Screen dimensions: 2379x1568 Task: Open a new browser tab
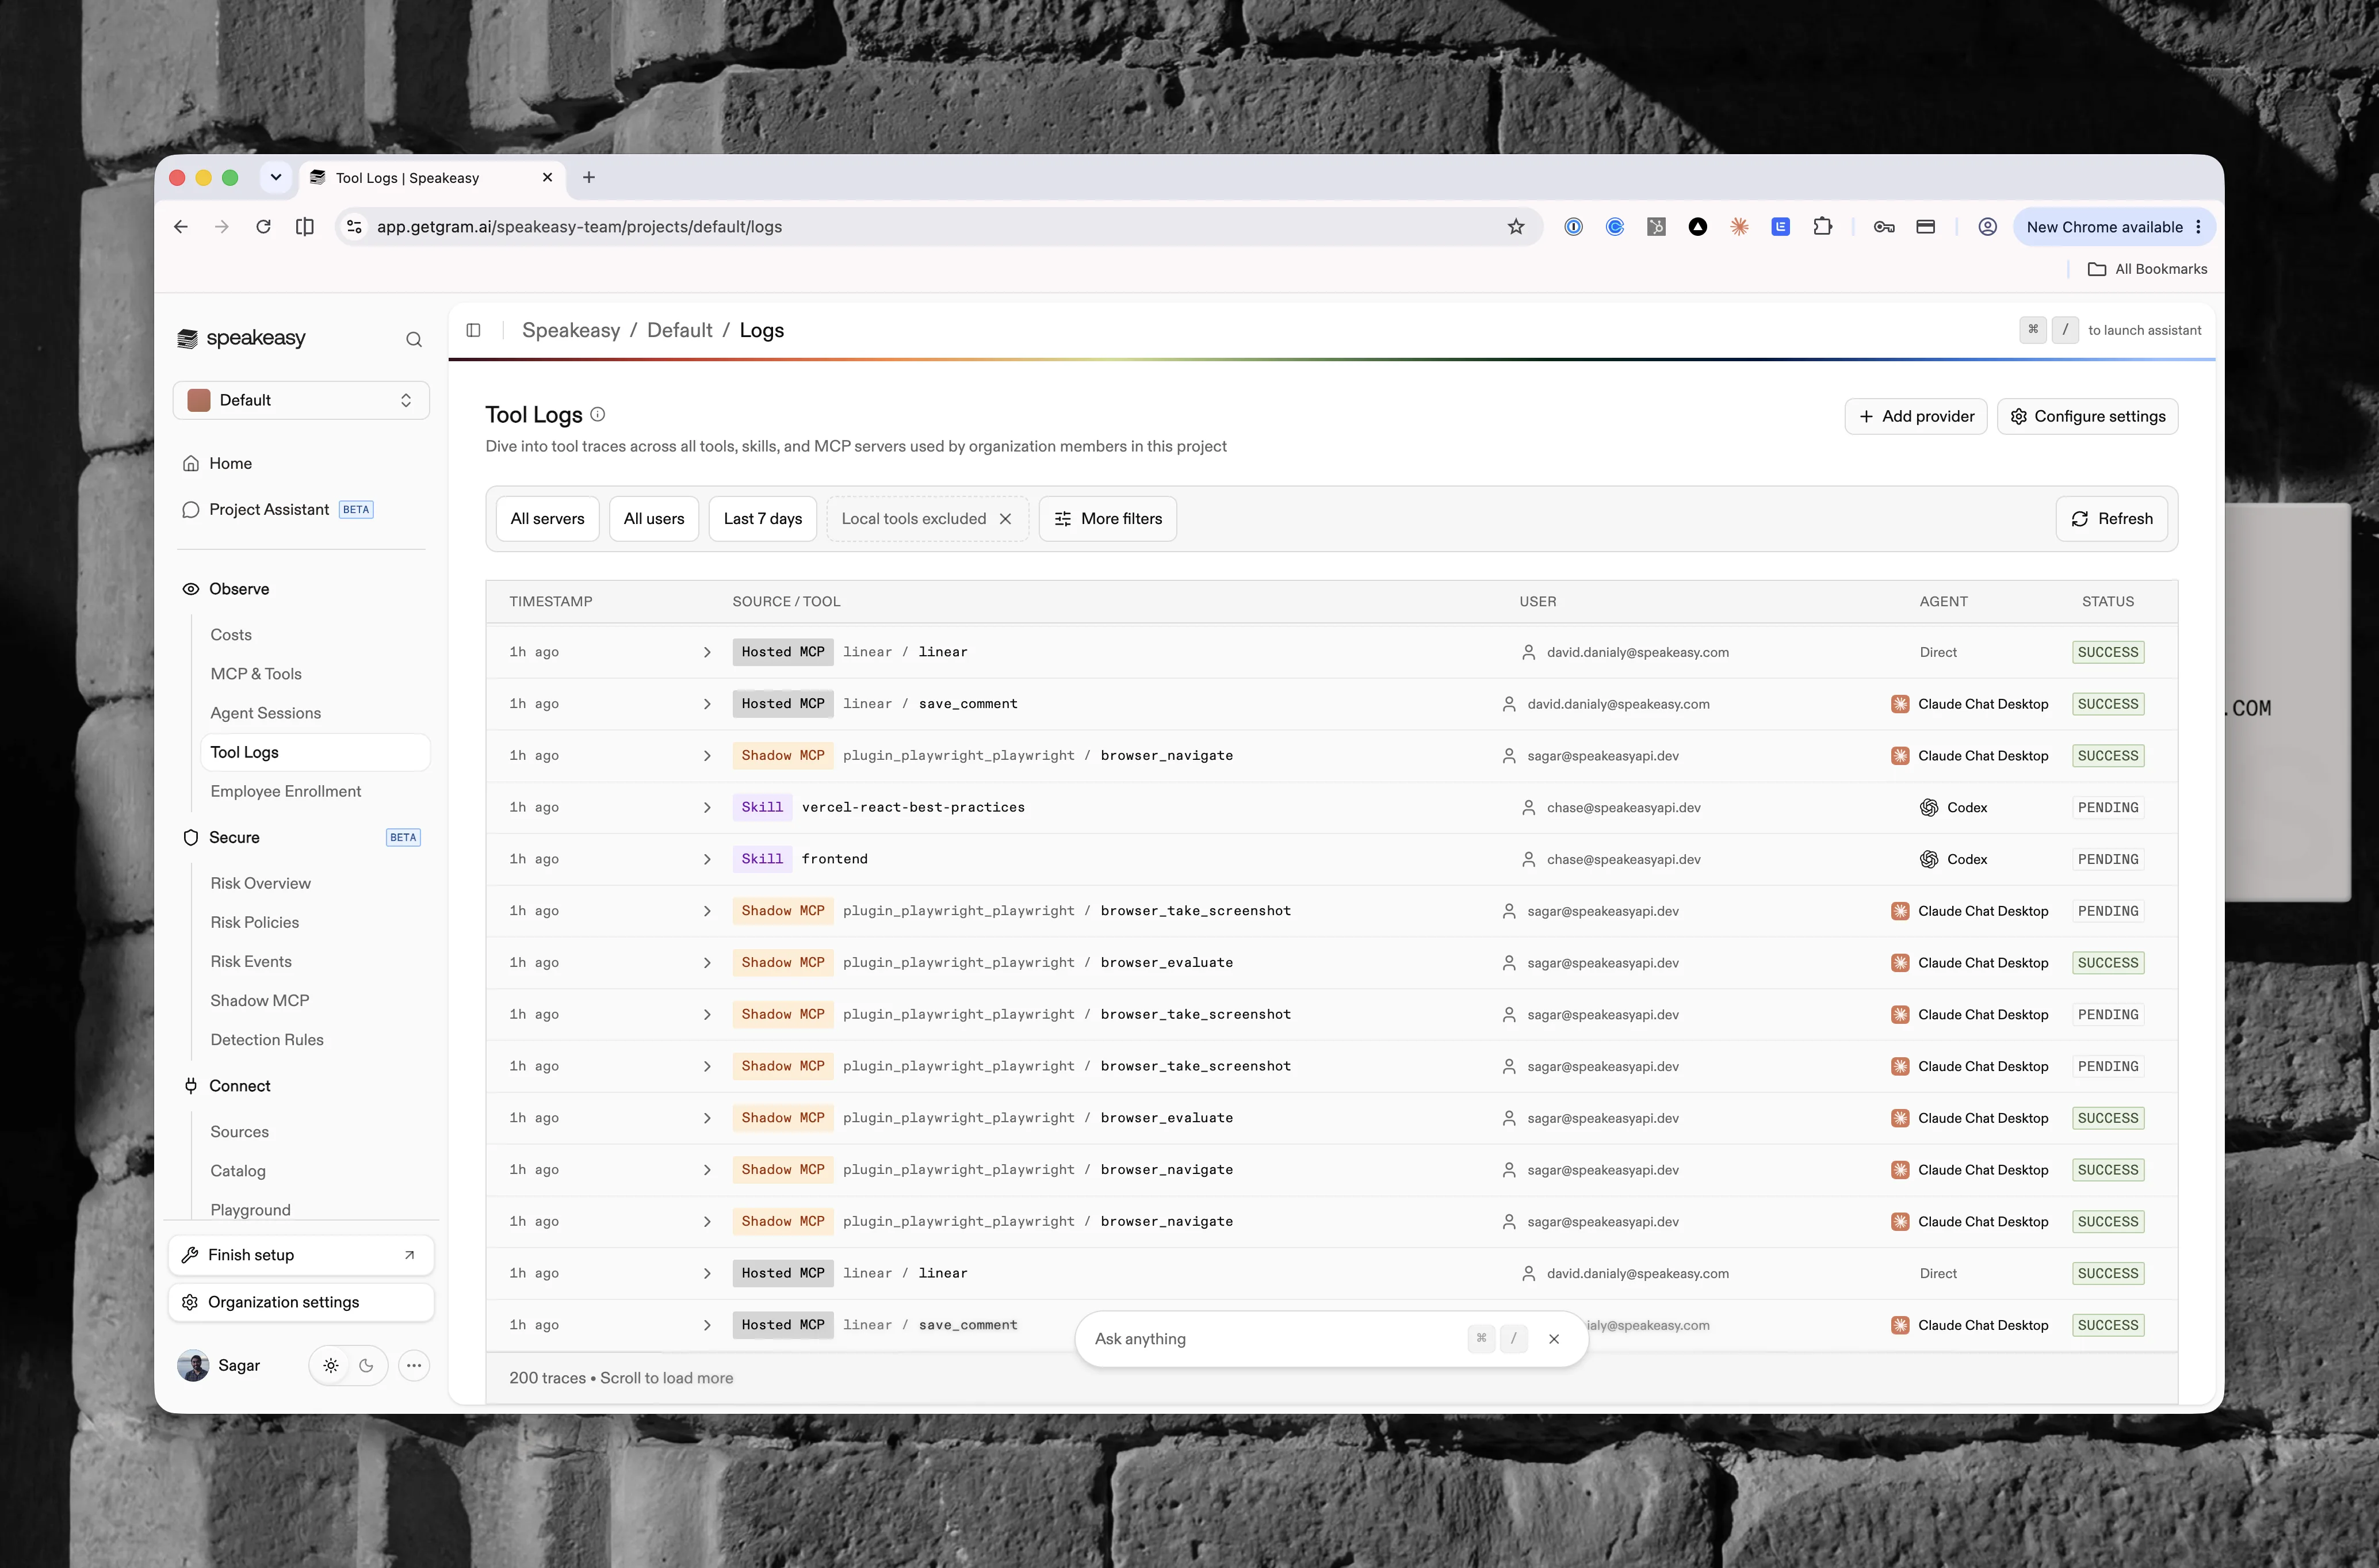point(589,177)
